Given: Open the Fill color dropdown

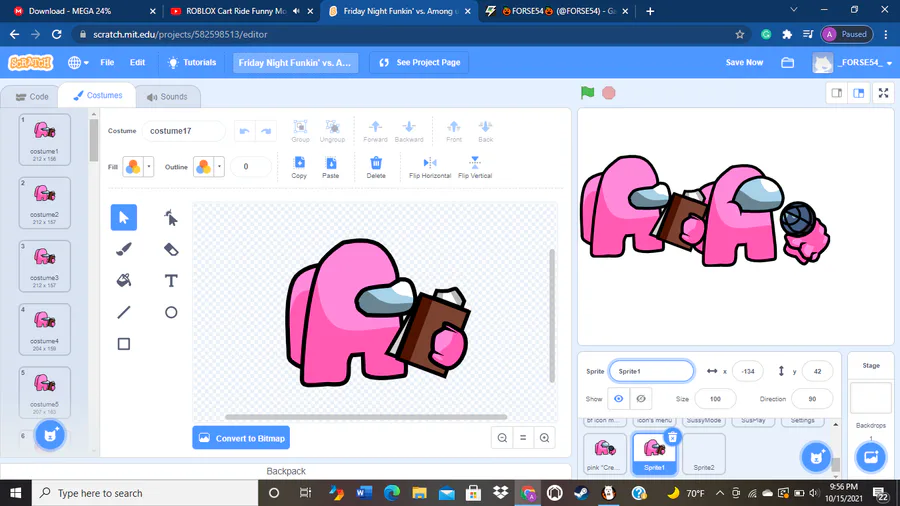Looking at the screenshot, I should [x=149, y=167].
